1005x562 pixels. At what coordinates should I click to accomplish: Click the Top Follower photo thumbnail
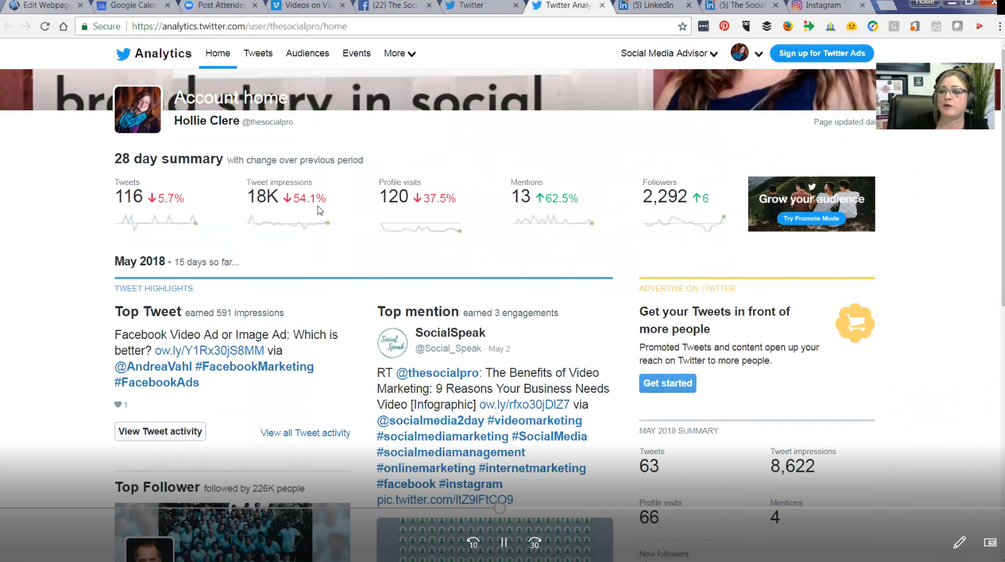232,532
